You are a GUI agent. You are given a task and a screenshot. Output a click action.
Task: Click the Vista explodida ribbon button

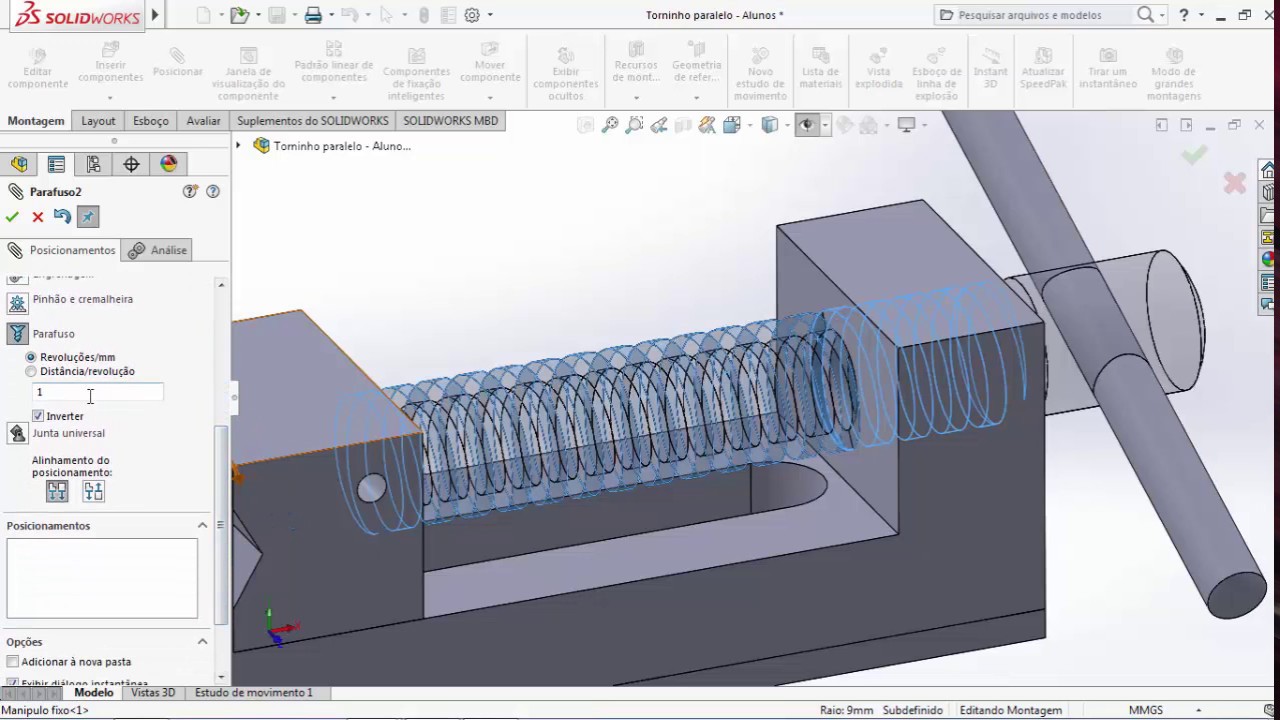click(879, 66)
